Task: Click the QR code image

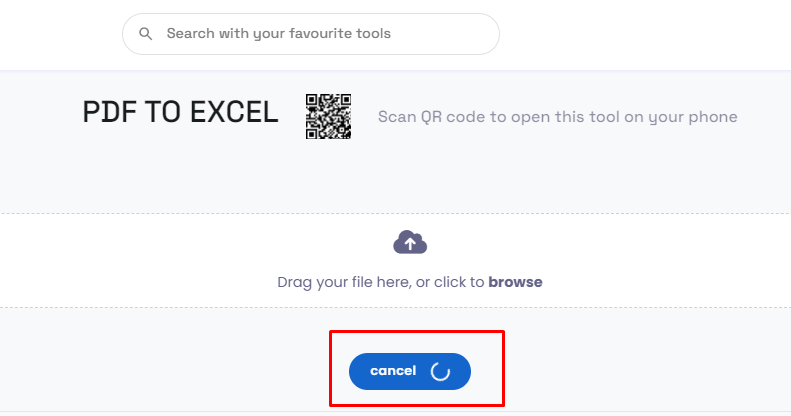Action: click(328, 116)
